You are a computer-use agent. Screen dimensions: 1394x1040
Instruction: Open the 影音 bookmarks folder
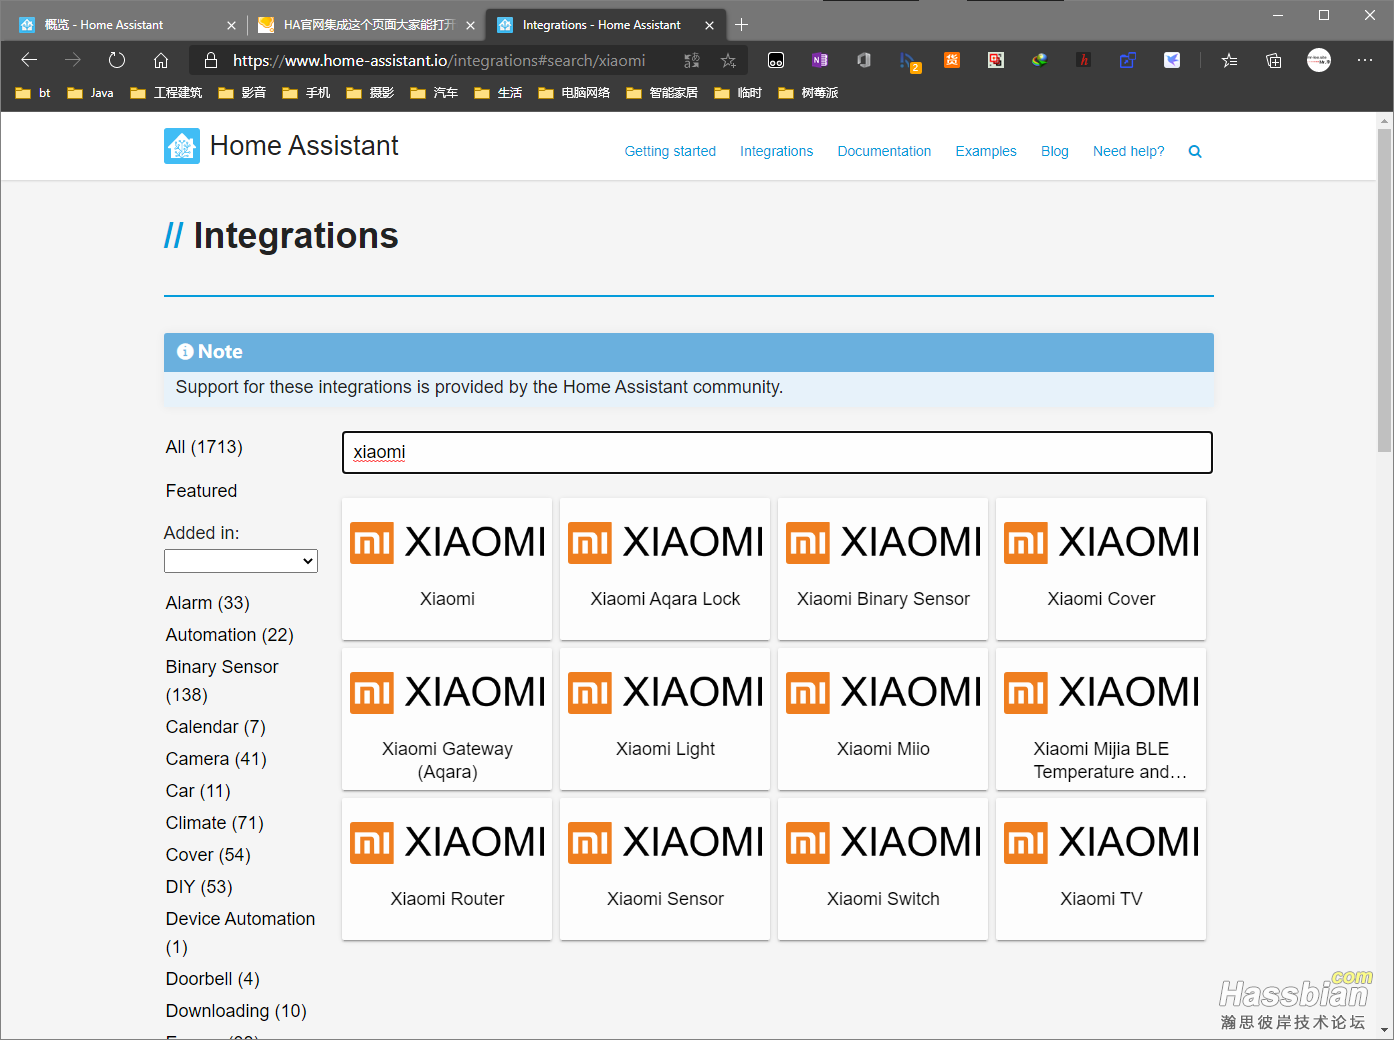tap(242, 93)
